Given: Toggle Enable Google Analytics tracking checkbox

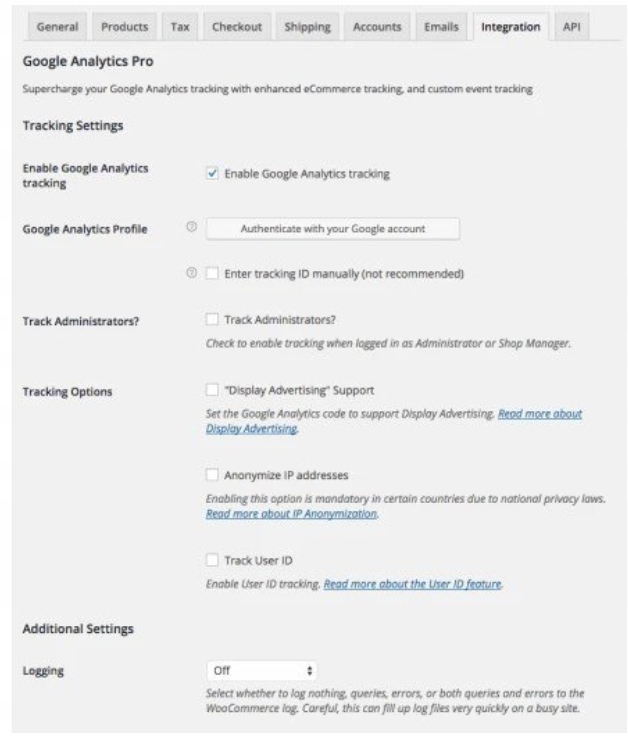Looking at the screenshot, I should click(211, 173).
